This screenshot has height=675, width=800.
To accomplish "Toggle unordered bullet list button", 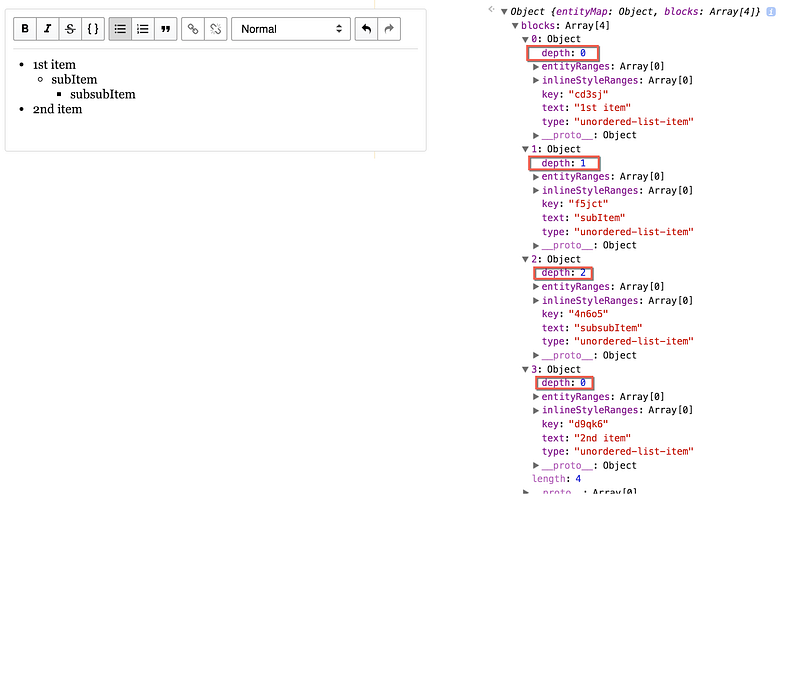I will point(120,29).
